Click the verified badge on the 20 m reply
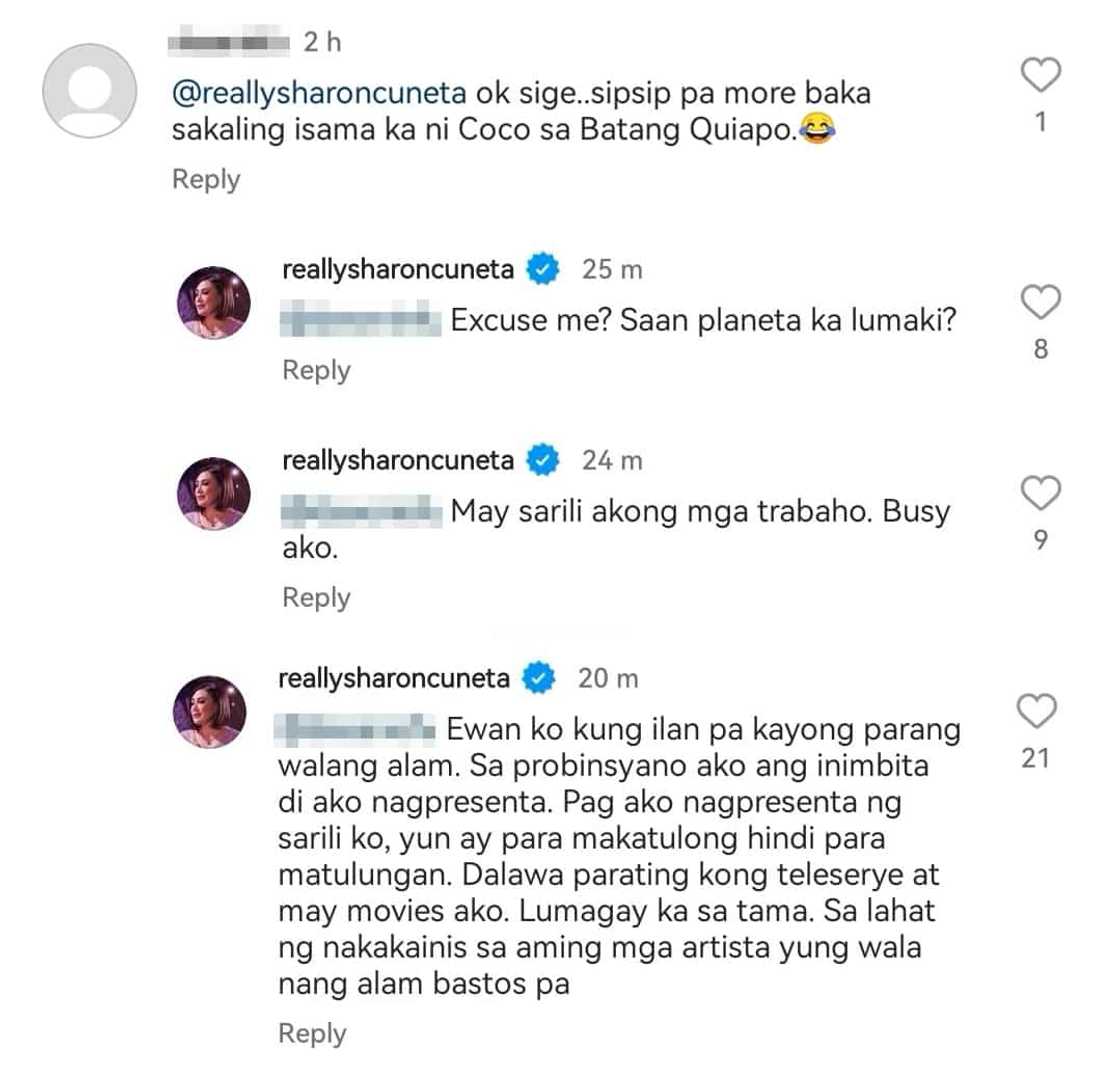Viewport: 1120px width, 1081px height. pyautogui.click(x=539, y=678)
